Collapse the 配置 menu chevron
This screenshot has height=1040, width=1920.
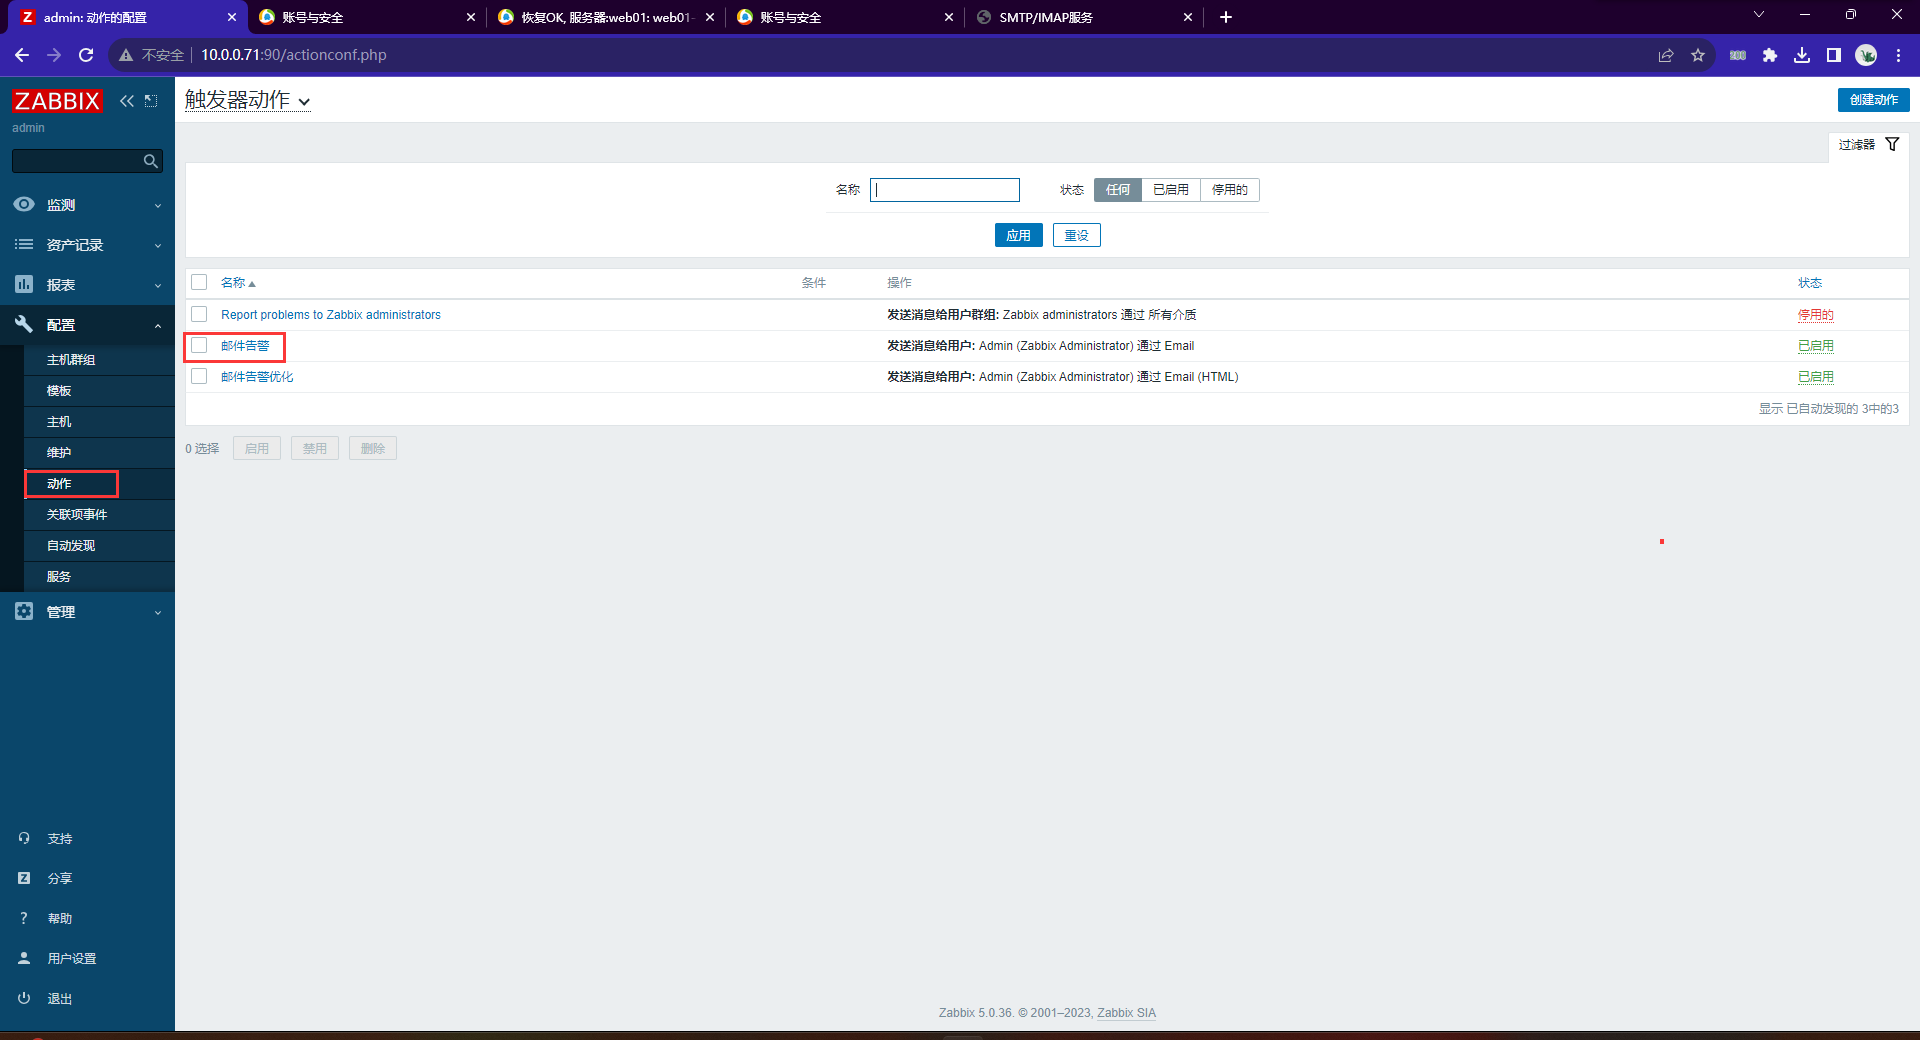(x=158, y=325)
